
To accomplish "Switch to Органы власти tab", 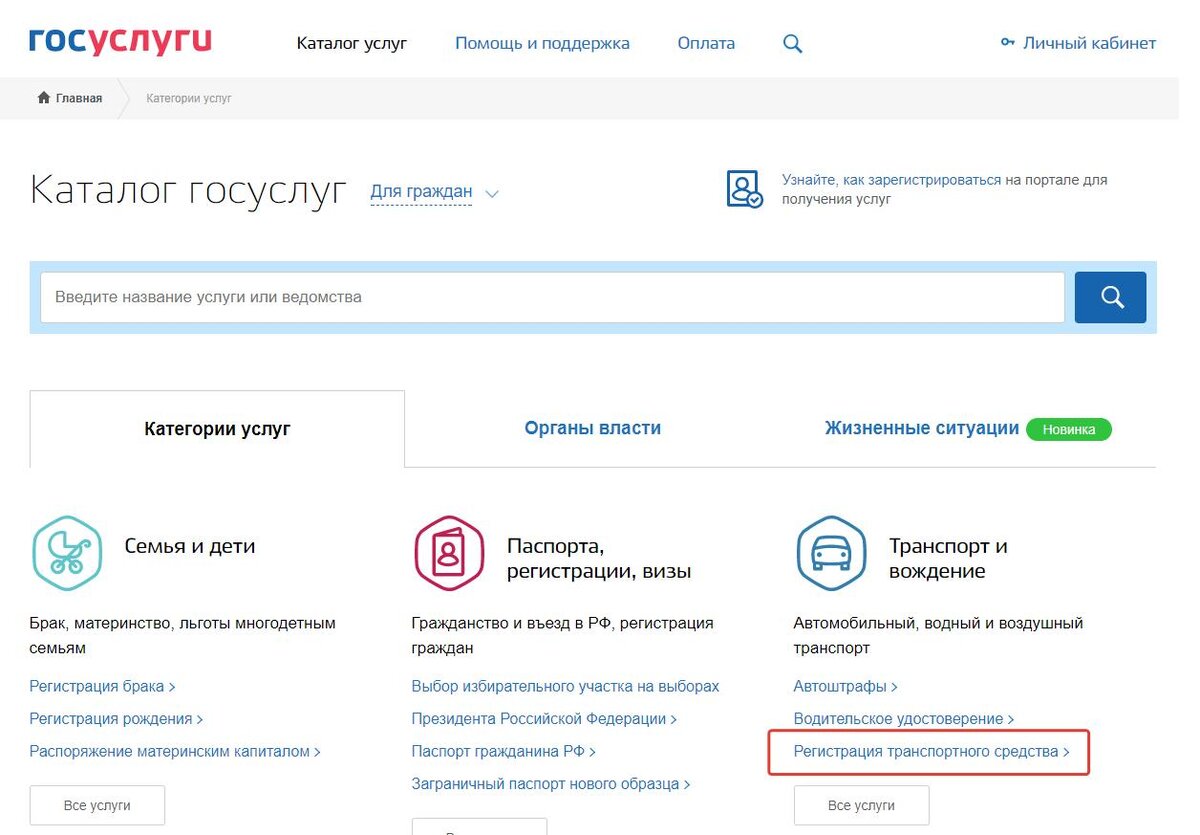I will 593,428.
